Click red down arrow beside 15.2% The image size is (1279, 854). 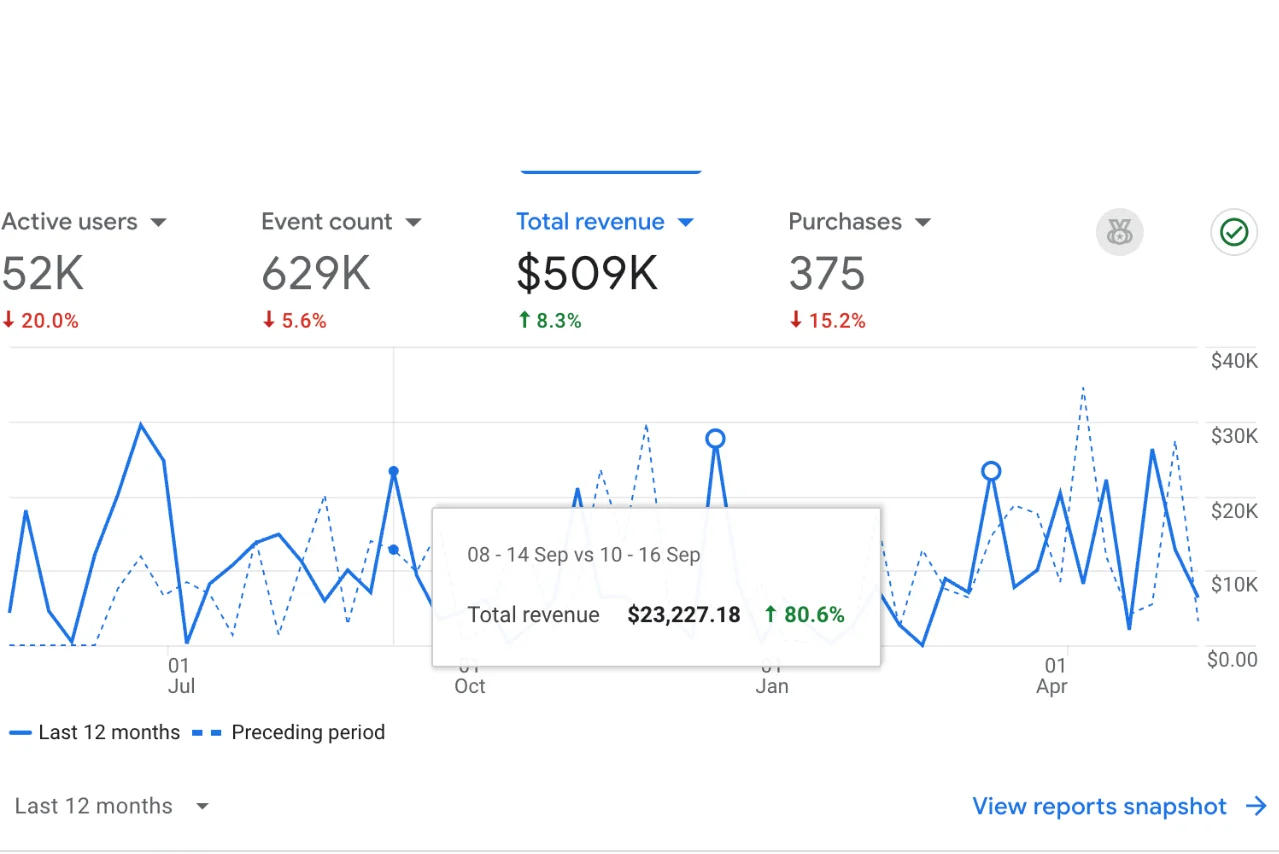796,321
